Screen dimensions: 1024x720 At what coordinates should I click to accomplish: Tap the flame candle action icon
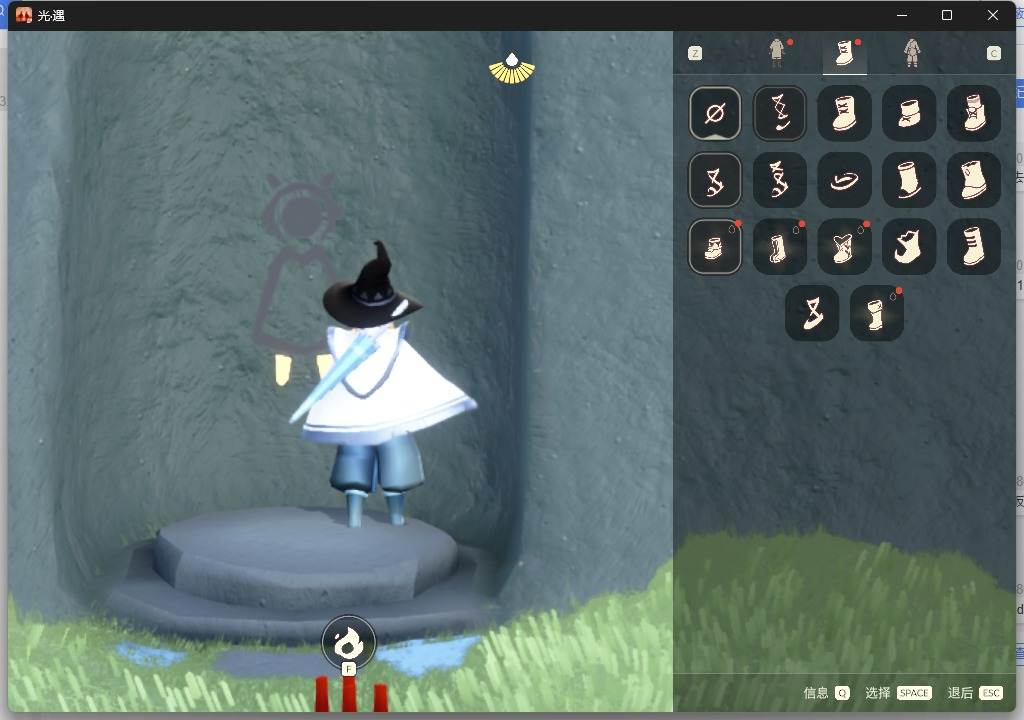tap(349, 642)
